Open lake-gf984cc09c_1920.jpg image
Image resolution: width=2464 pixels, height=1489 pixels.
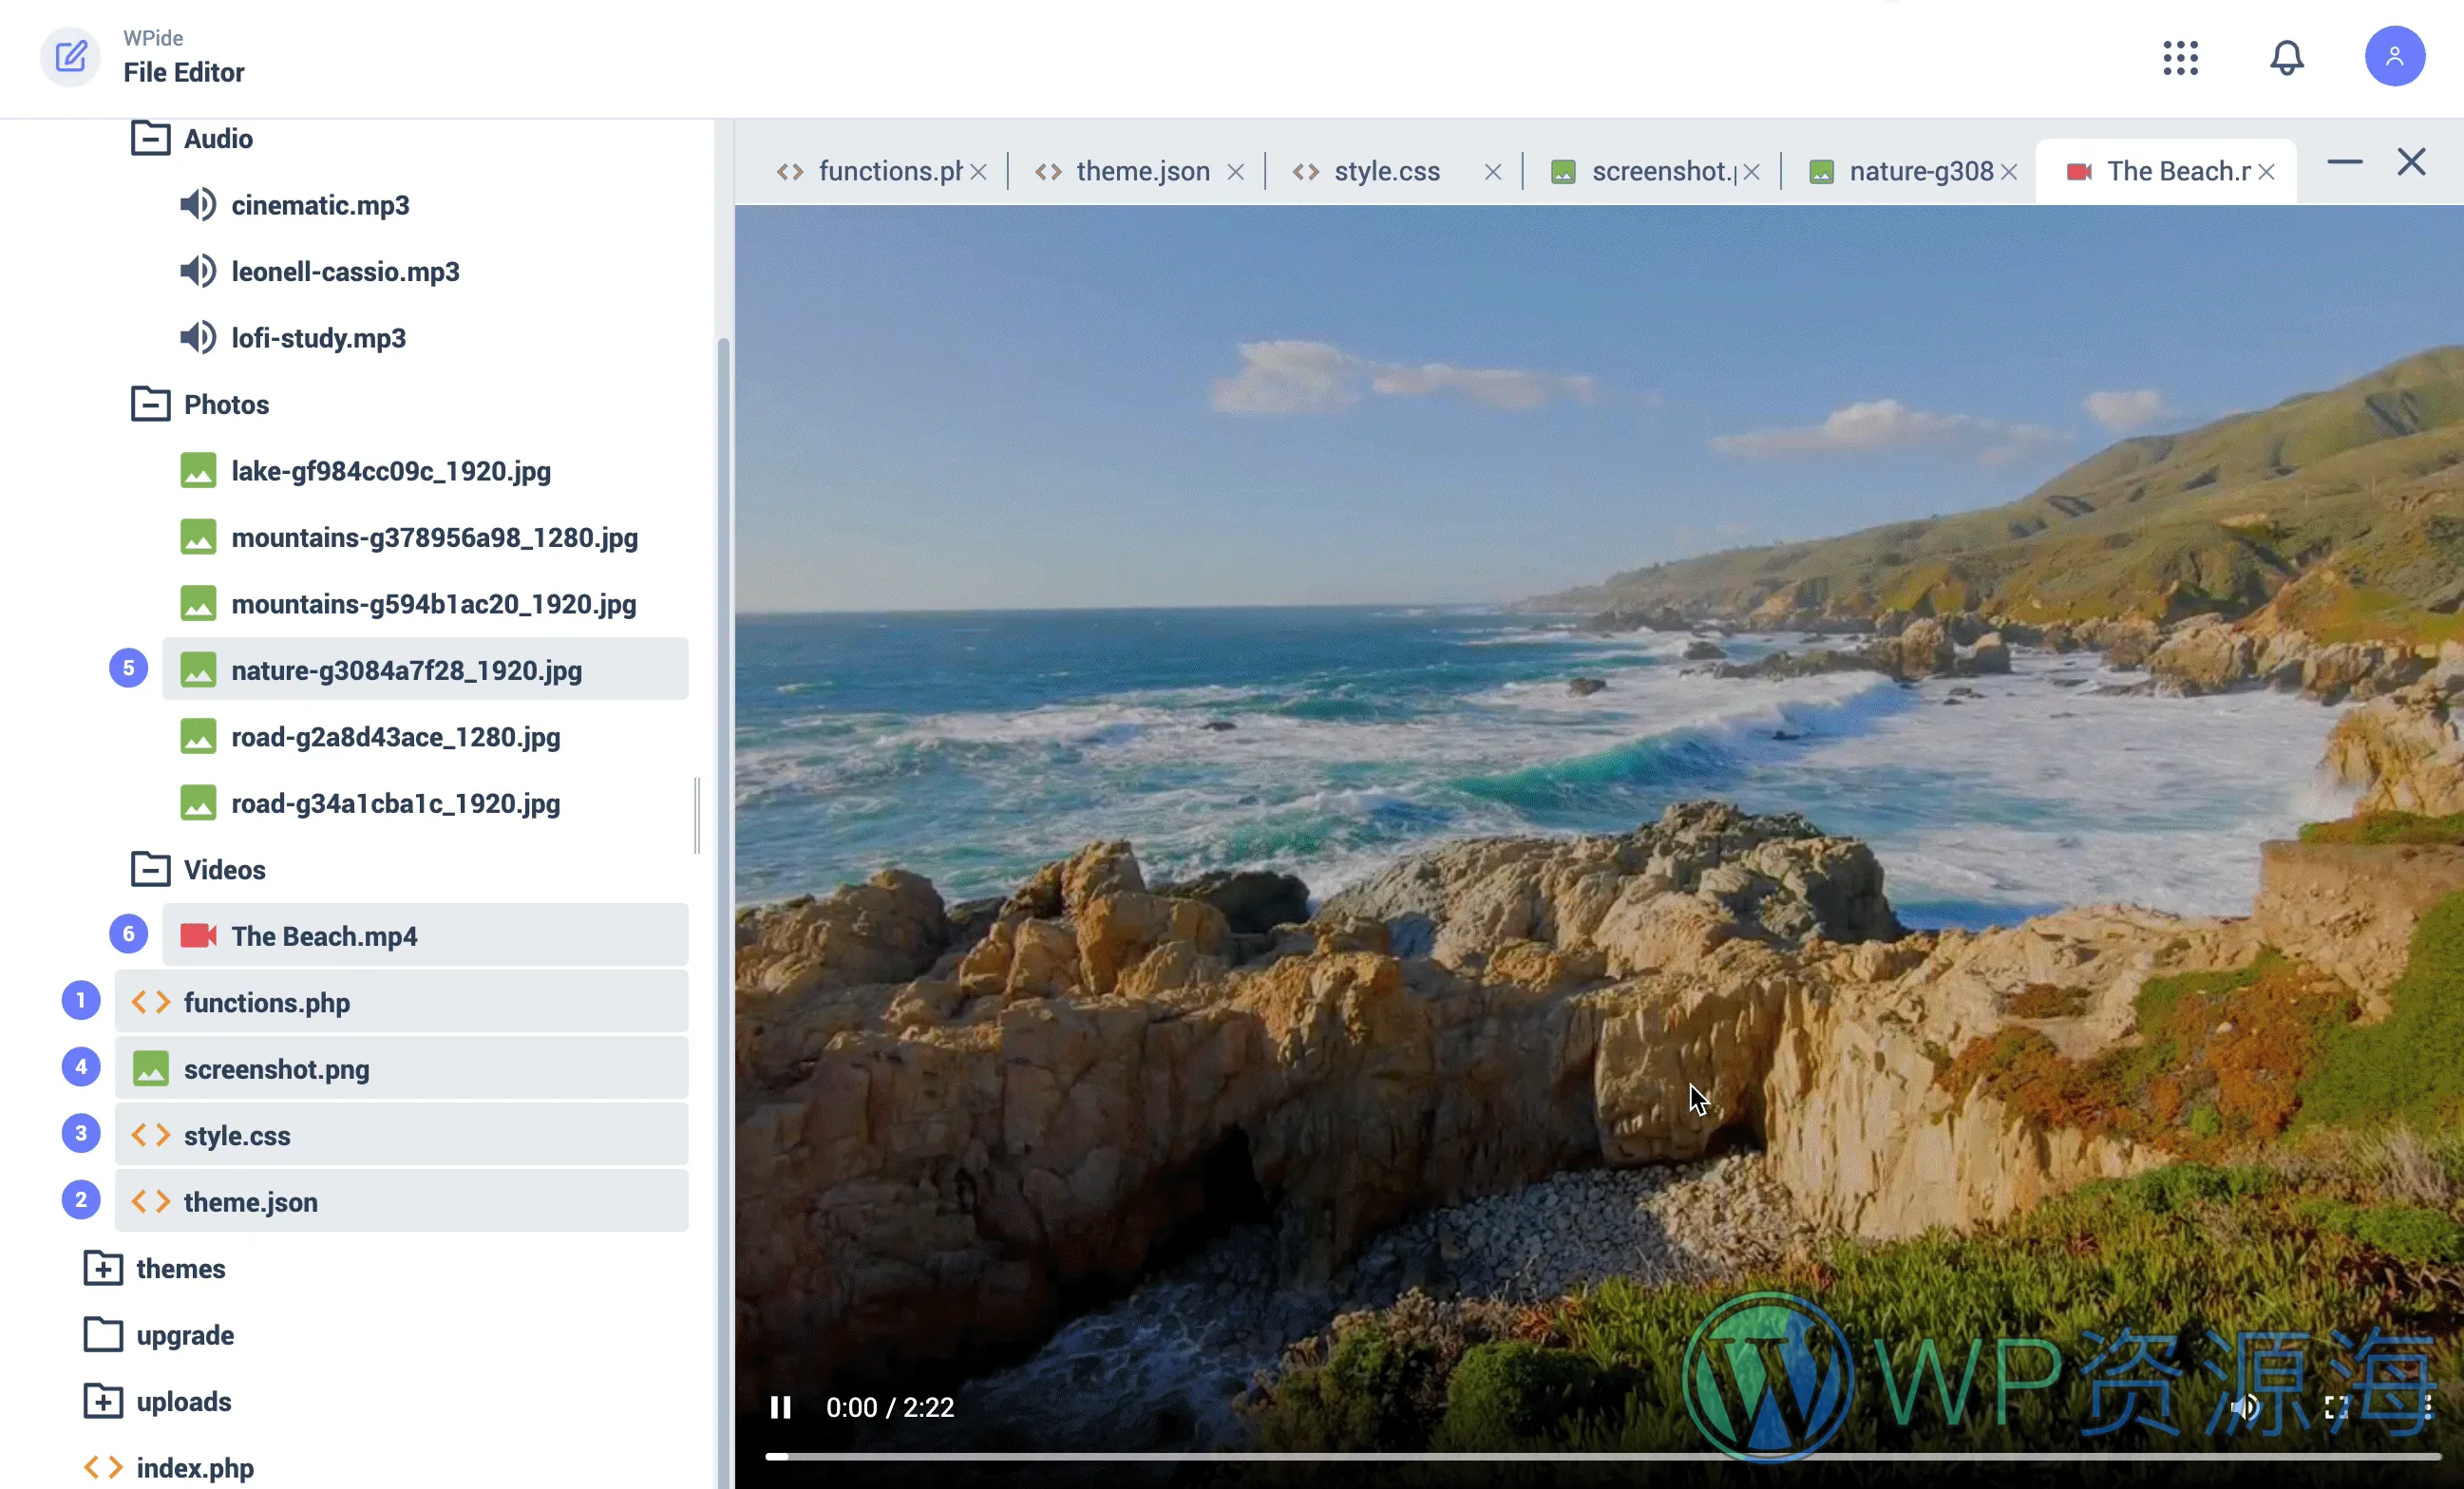click(x=390, y=471)
